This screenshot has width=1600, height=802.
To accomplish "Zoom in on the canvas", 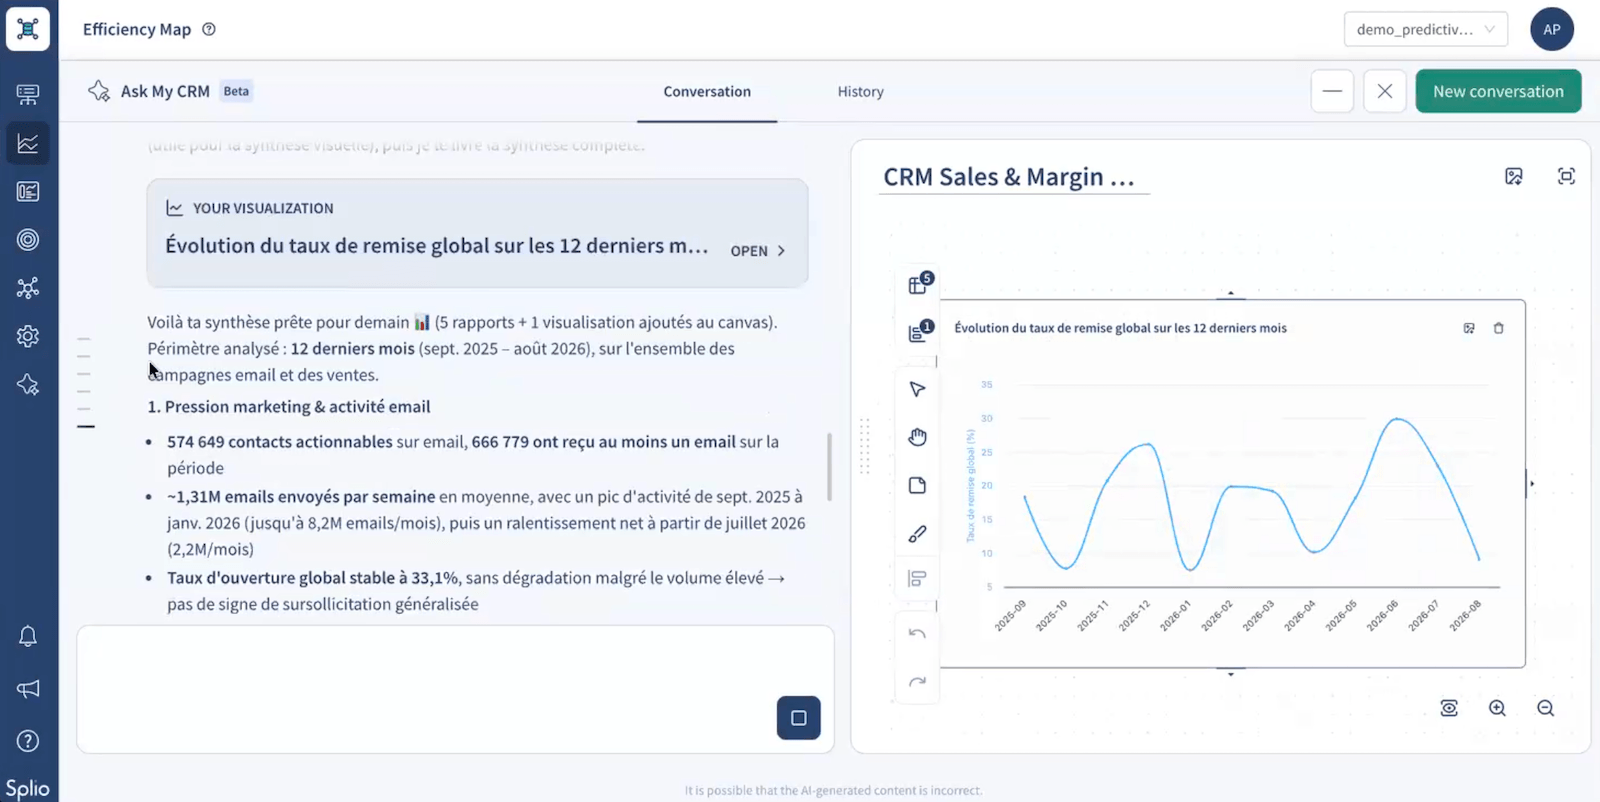I will point(1497,708).
